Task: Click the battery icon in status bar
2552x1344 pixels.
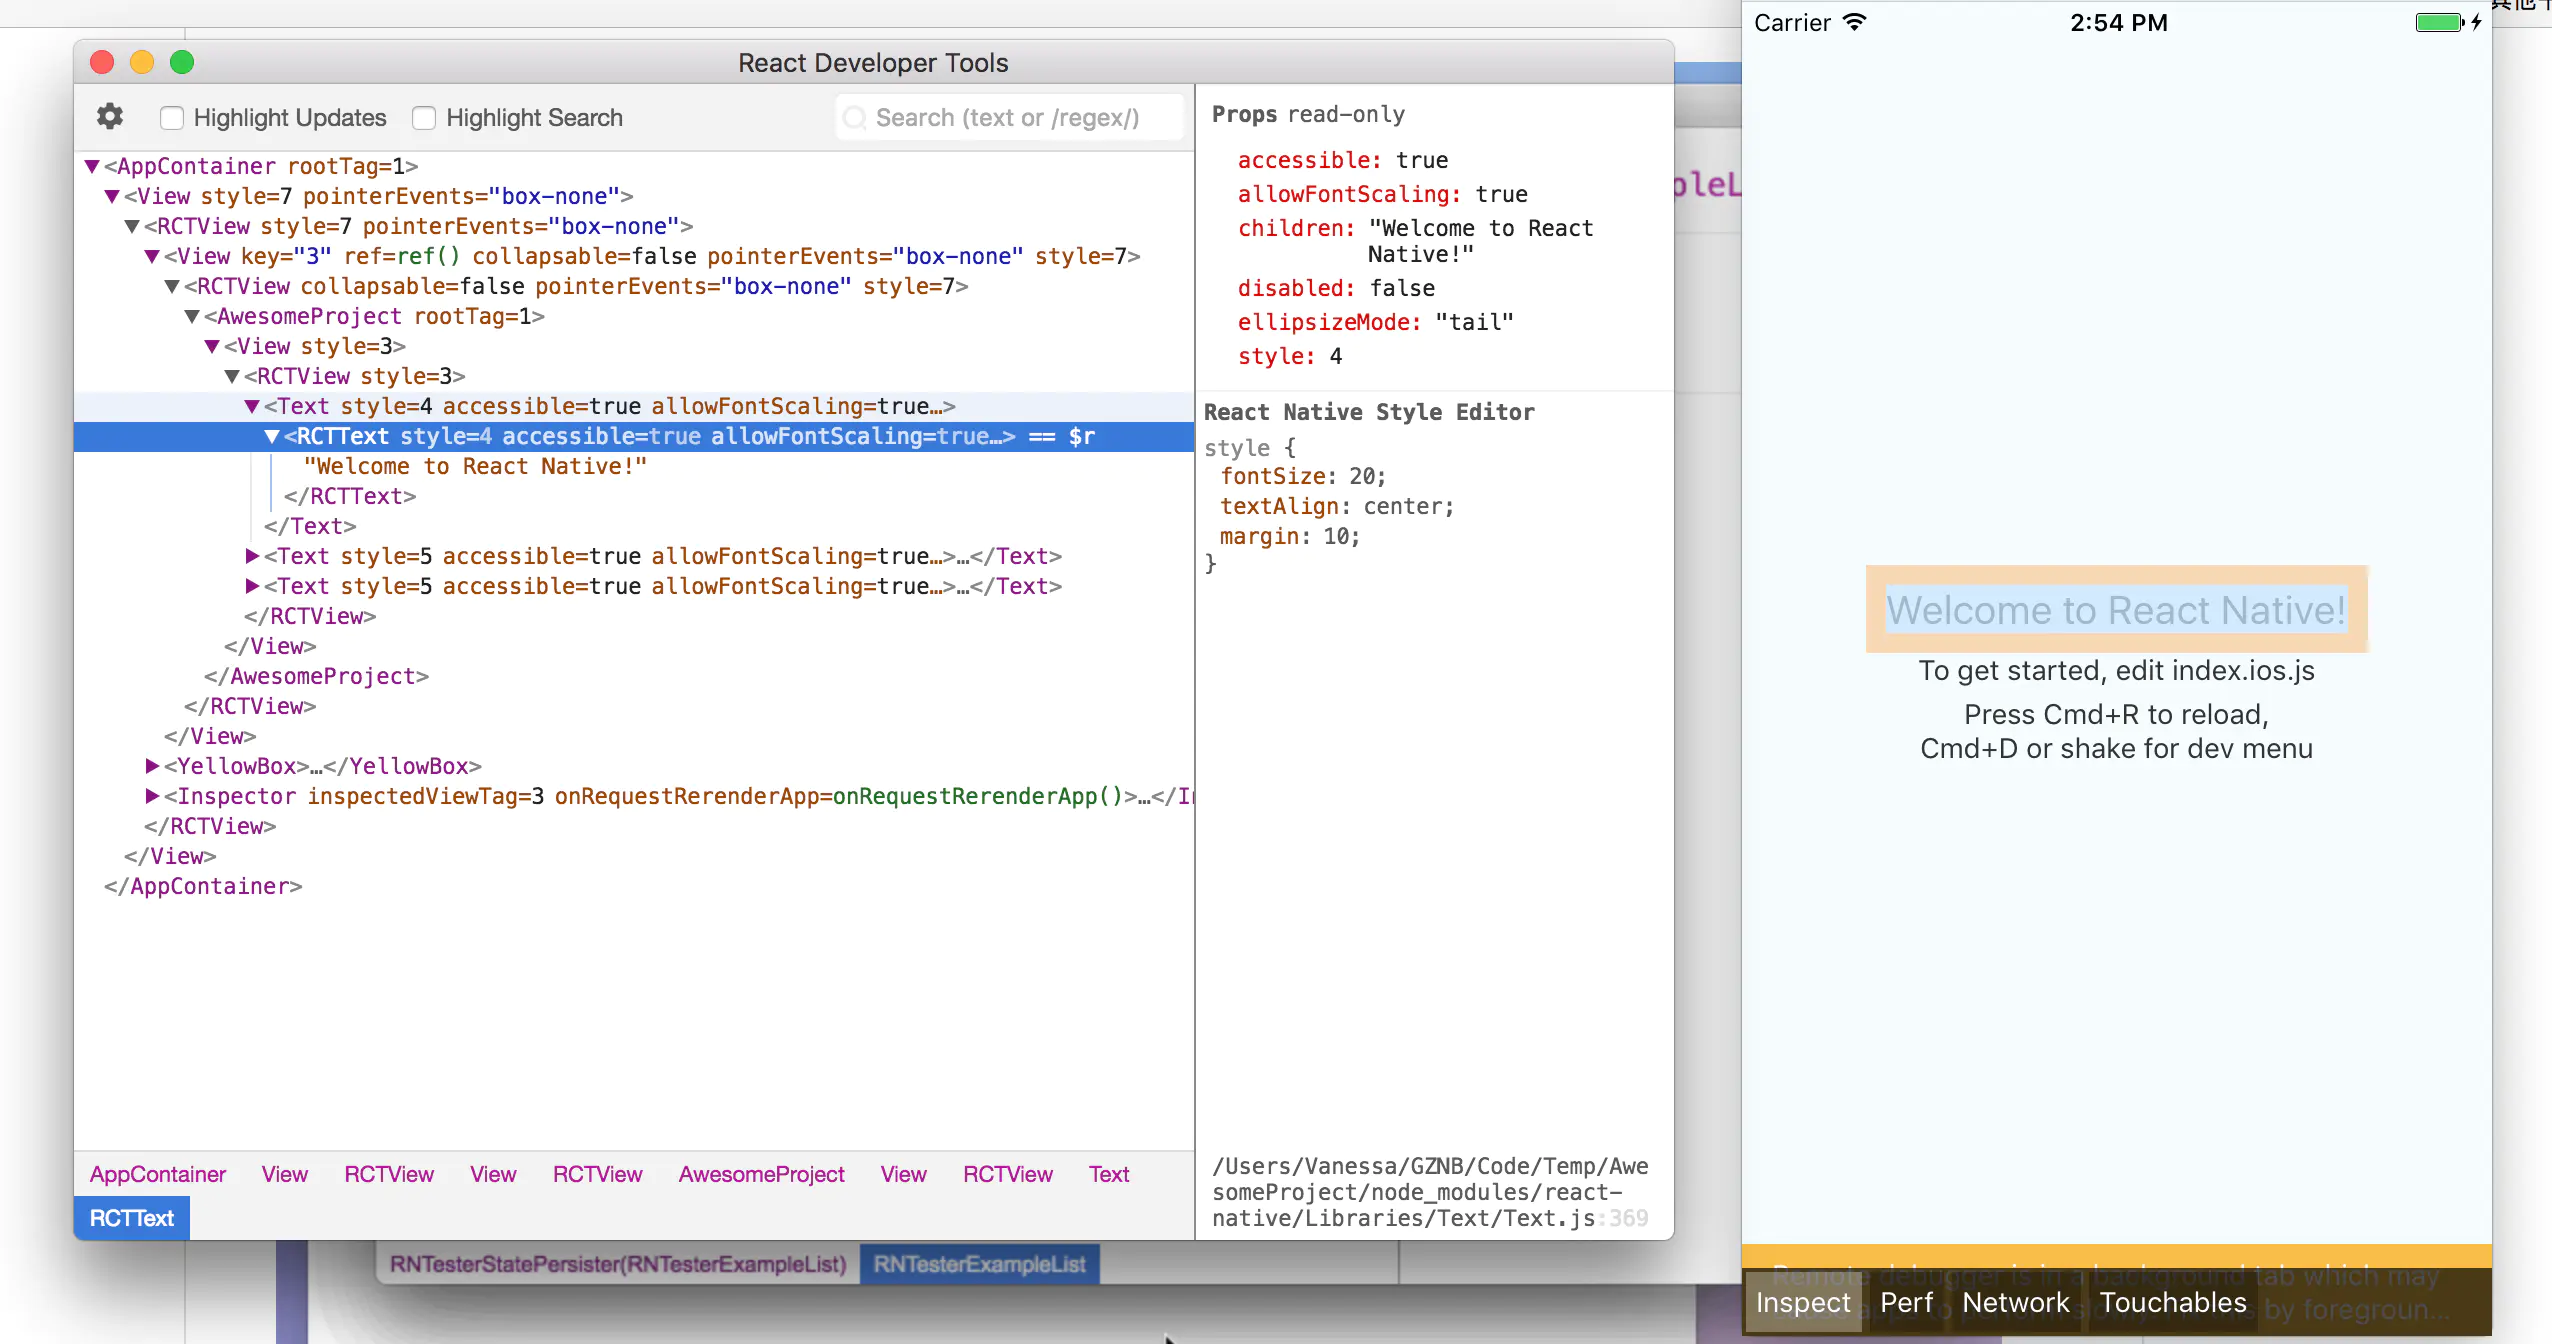Action: tap(2439, 22)
